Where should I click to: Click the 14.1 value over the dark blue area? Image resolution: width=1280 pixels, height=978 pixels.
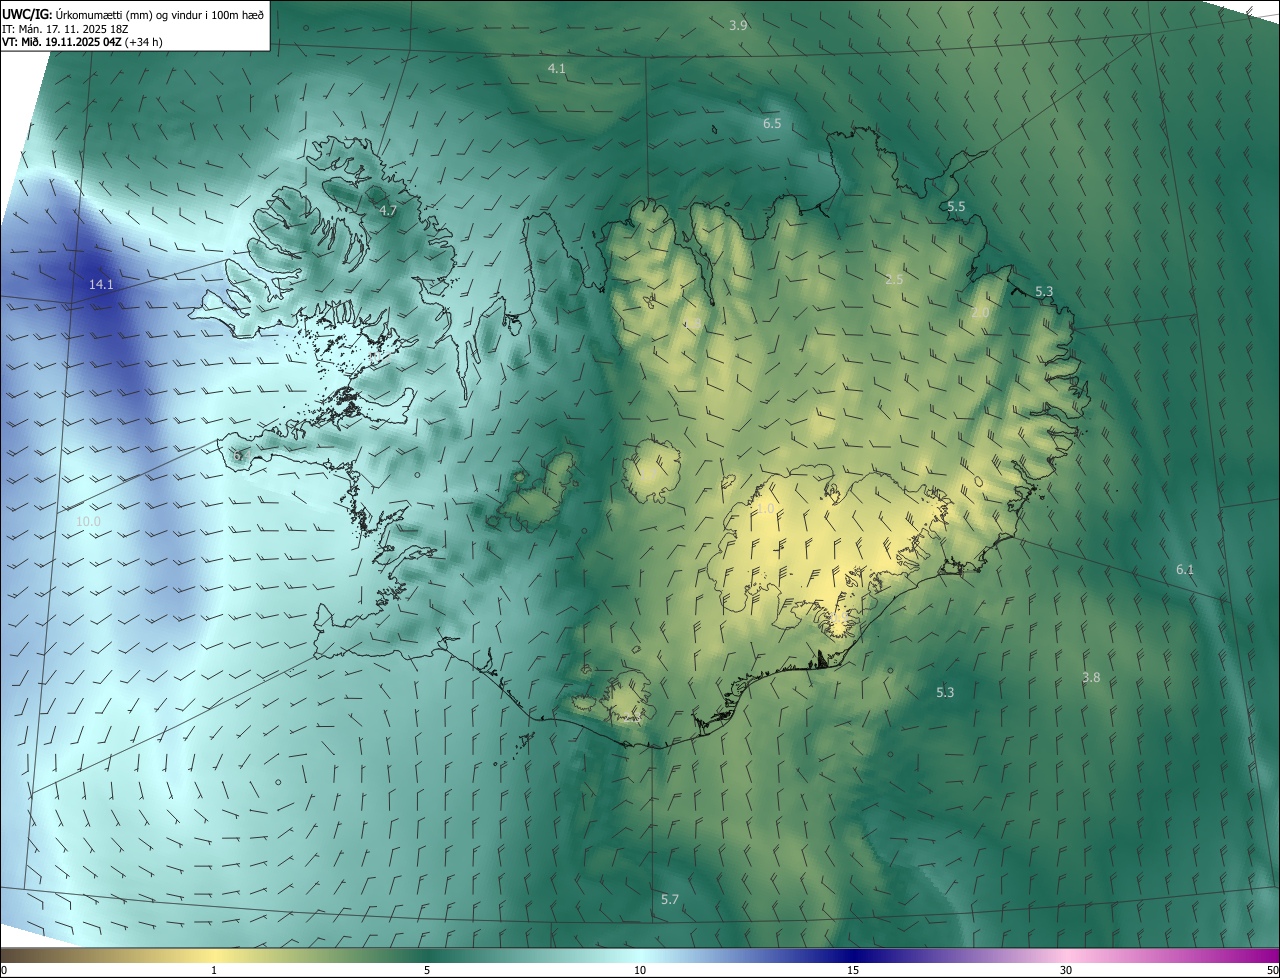[101, 285]
